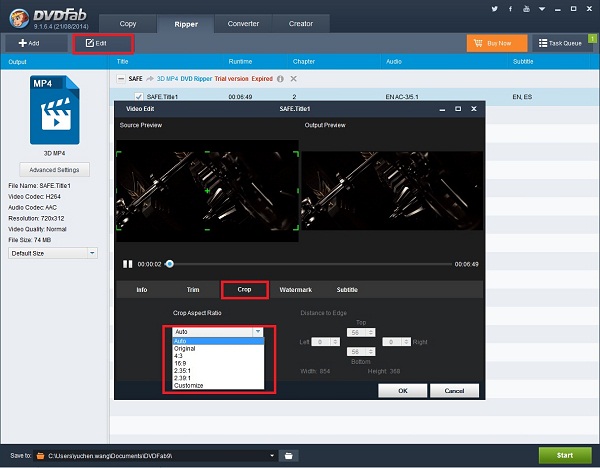
Task: Close the Video Edit dialog
Action: click(474, 109)
